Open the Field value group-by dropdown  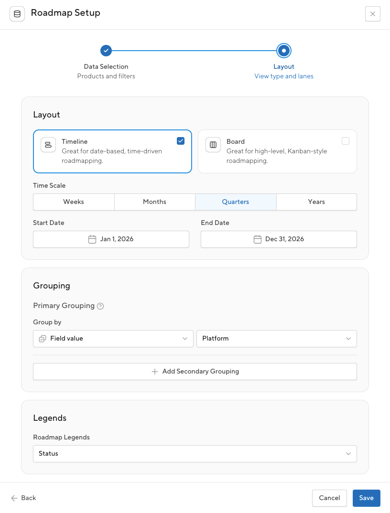pyautogui.click(x=113, y=339)
